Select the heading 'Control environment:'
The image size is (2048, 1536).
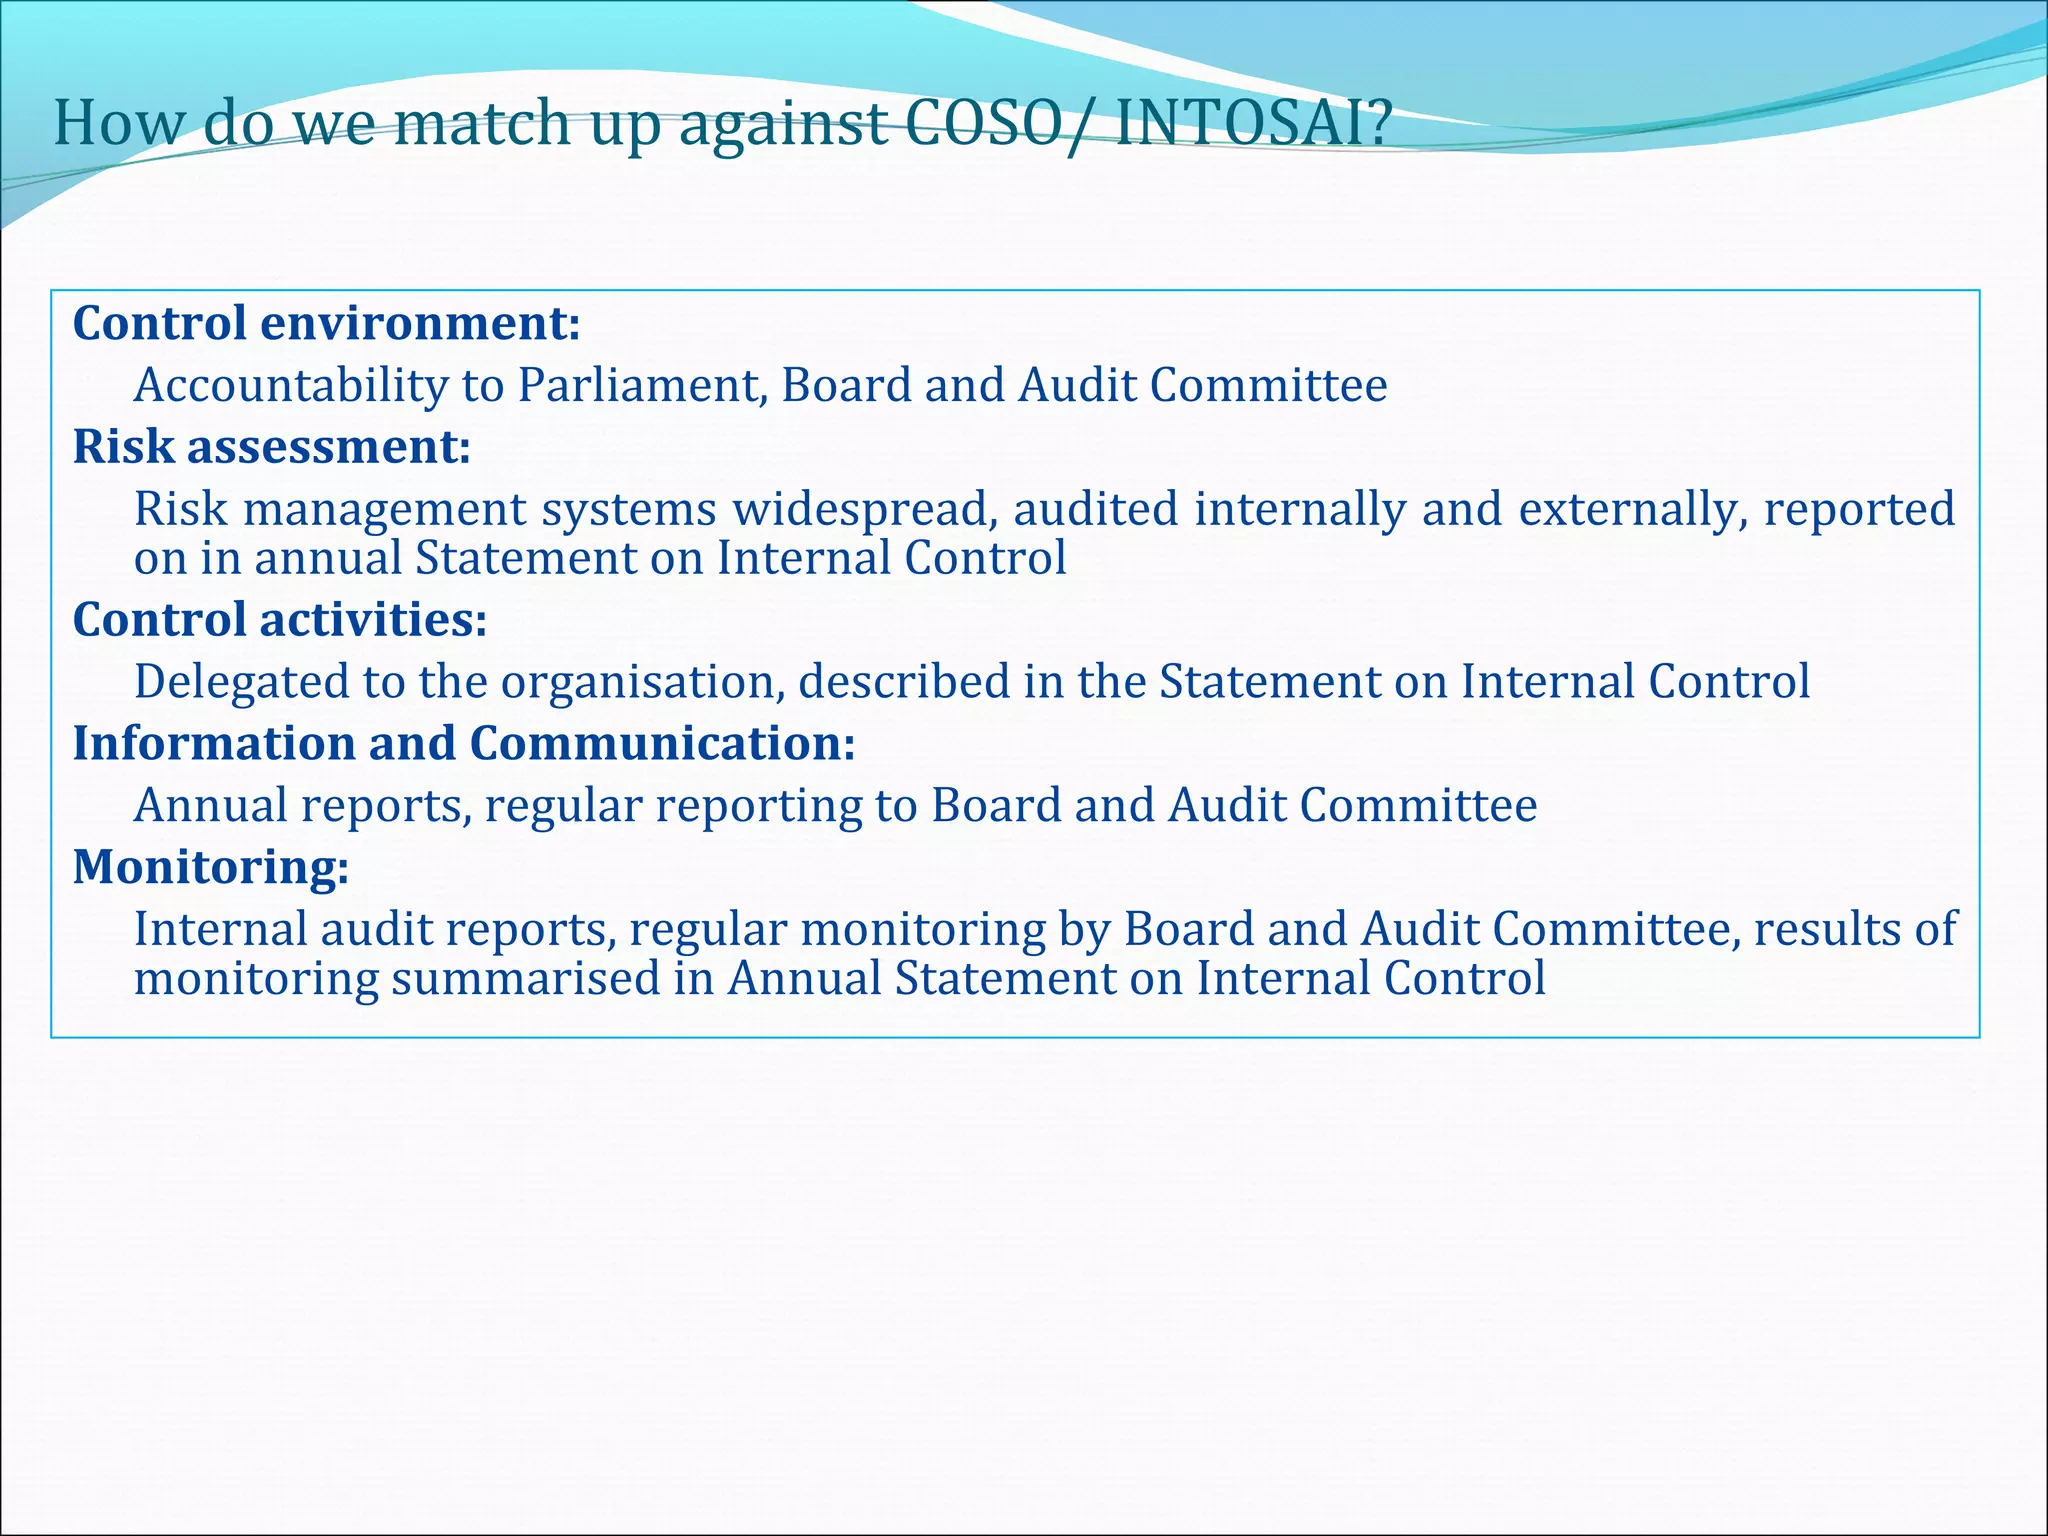point(327,323)
